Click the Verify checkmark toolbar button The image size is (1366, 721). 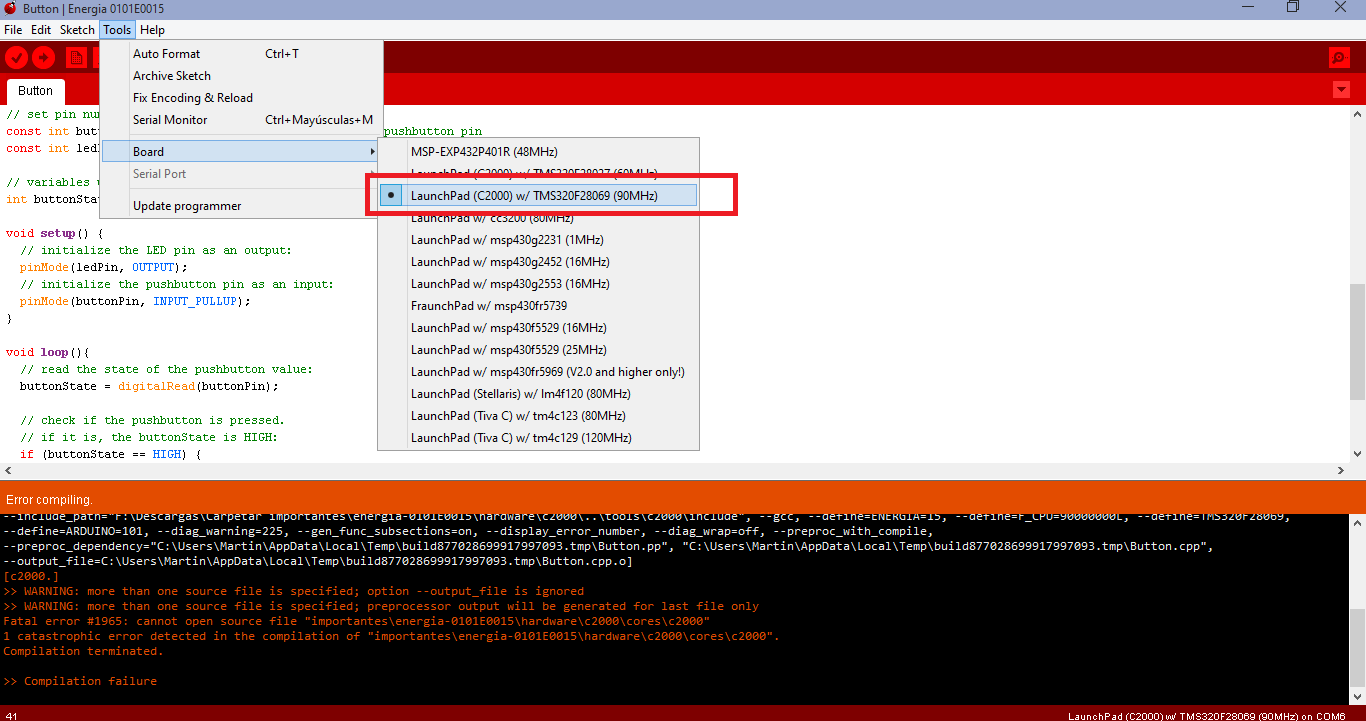[17, 57]
